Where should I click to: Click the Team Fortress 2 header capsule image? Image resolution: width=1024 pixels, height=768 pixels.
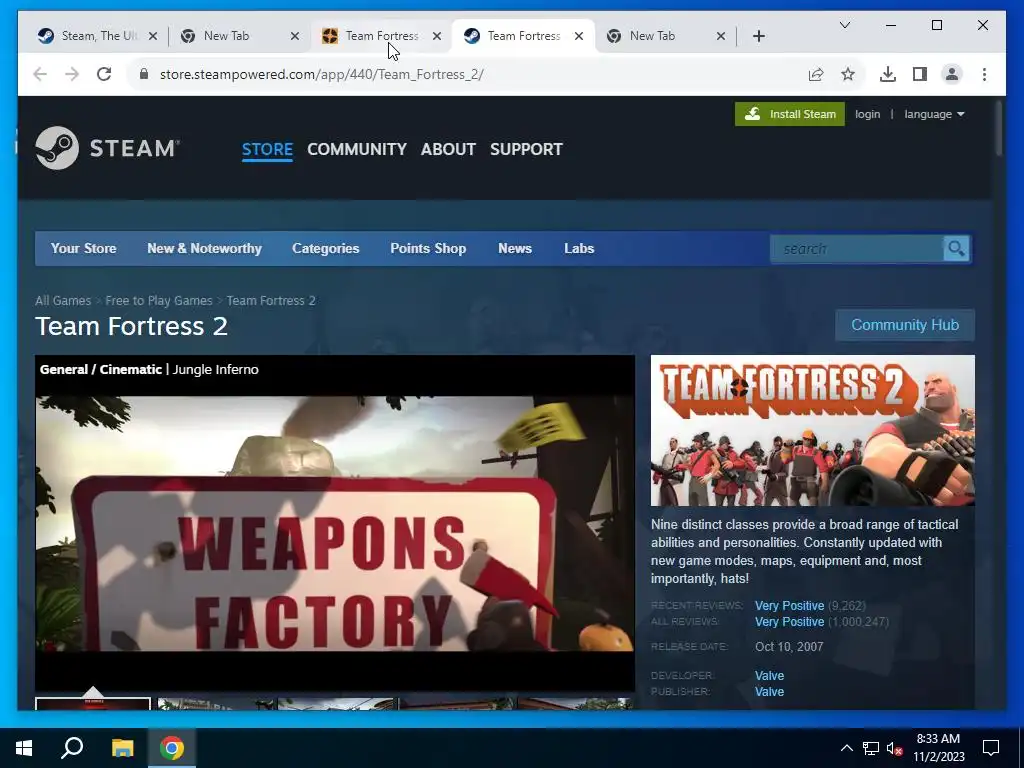click(x=812, y=430)
